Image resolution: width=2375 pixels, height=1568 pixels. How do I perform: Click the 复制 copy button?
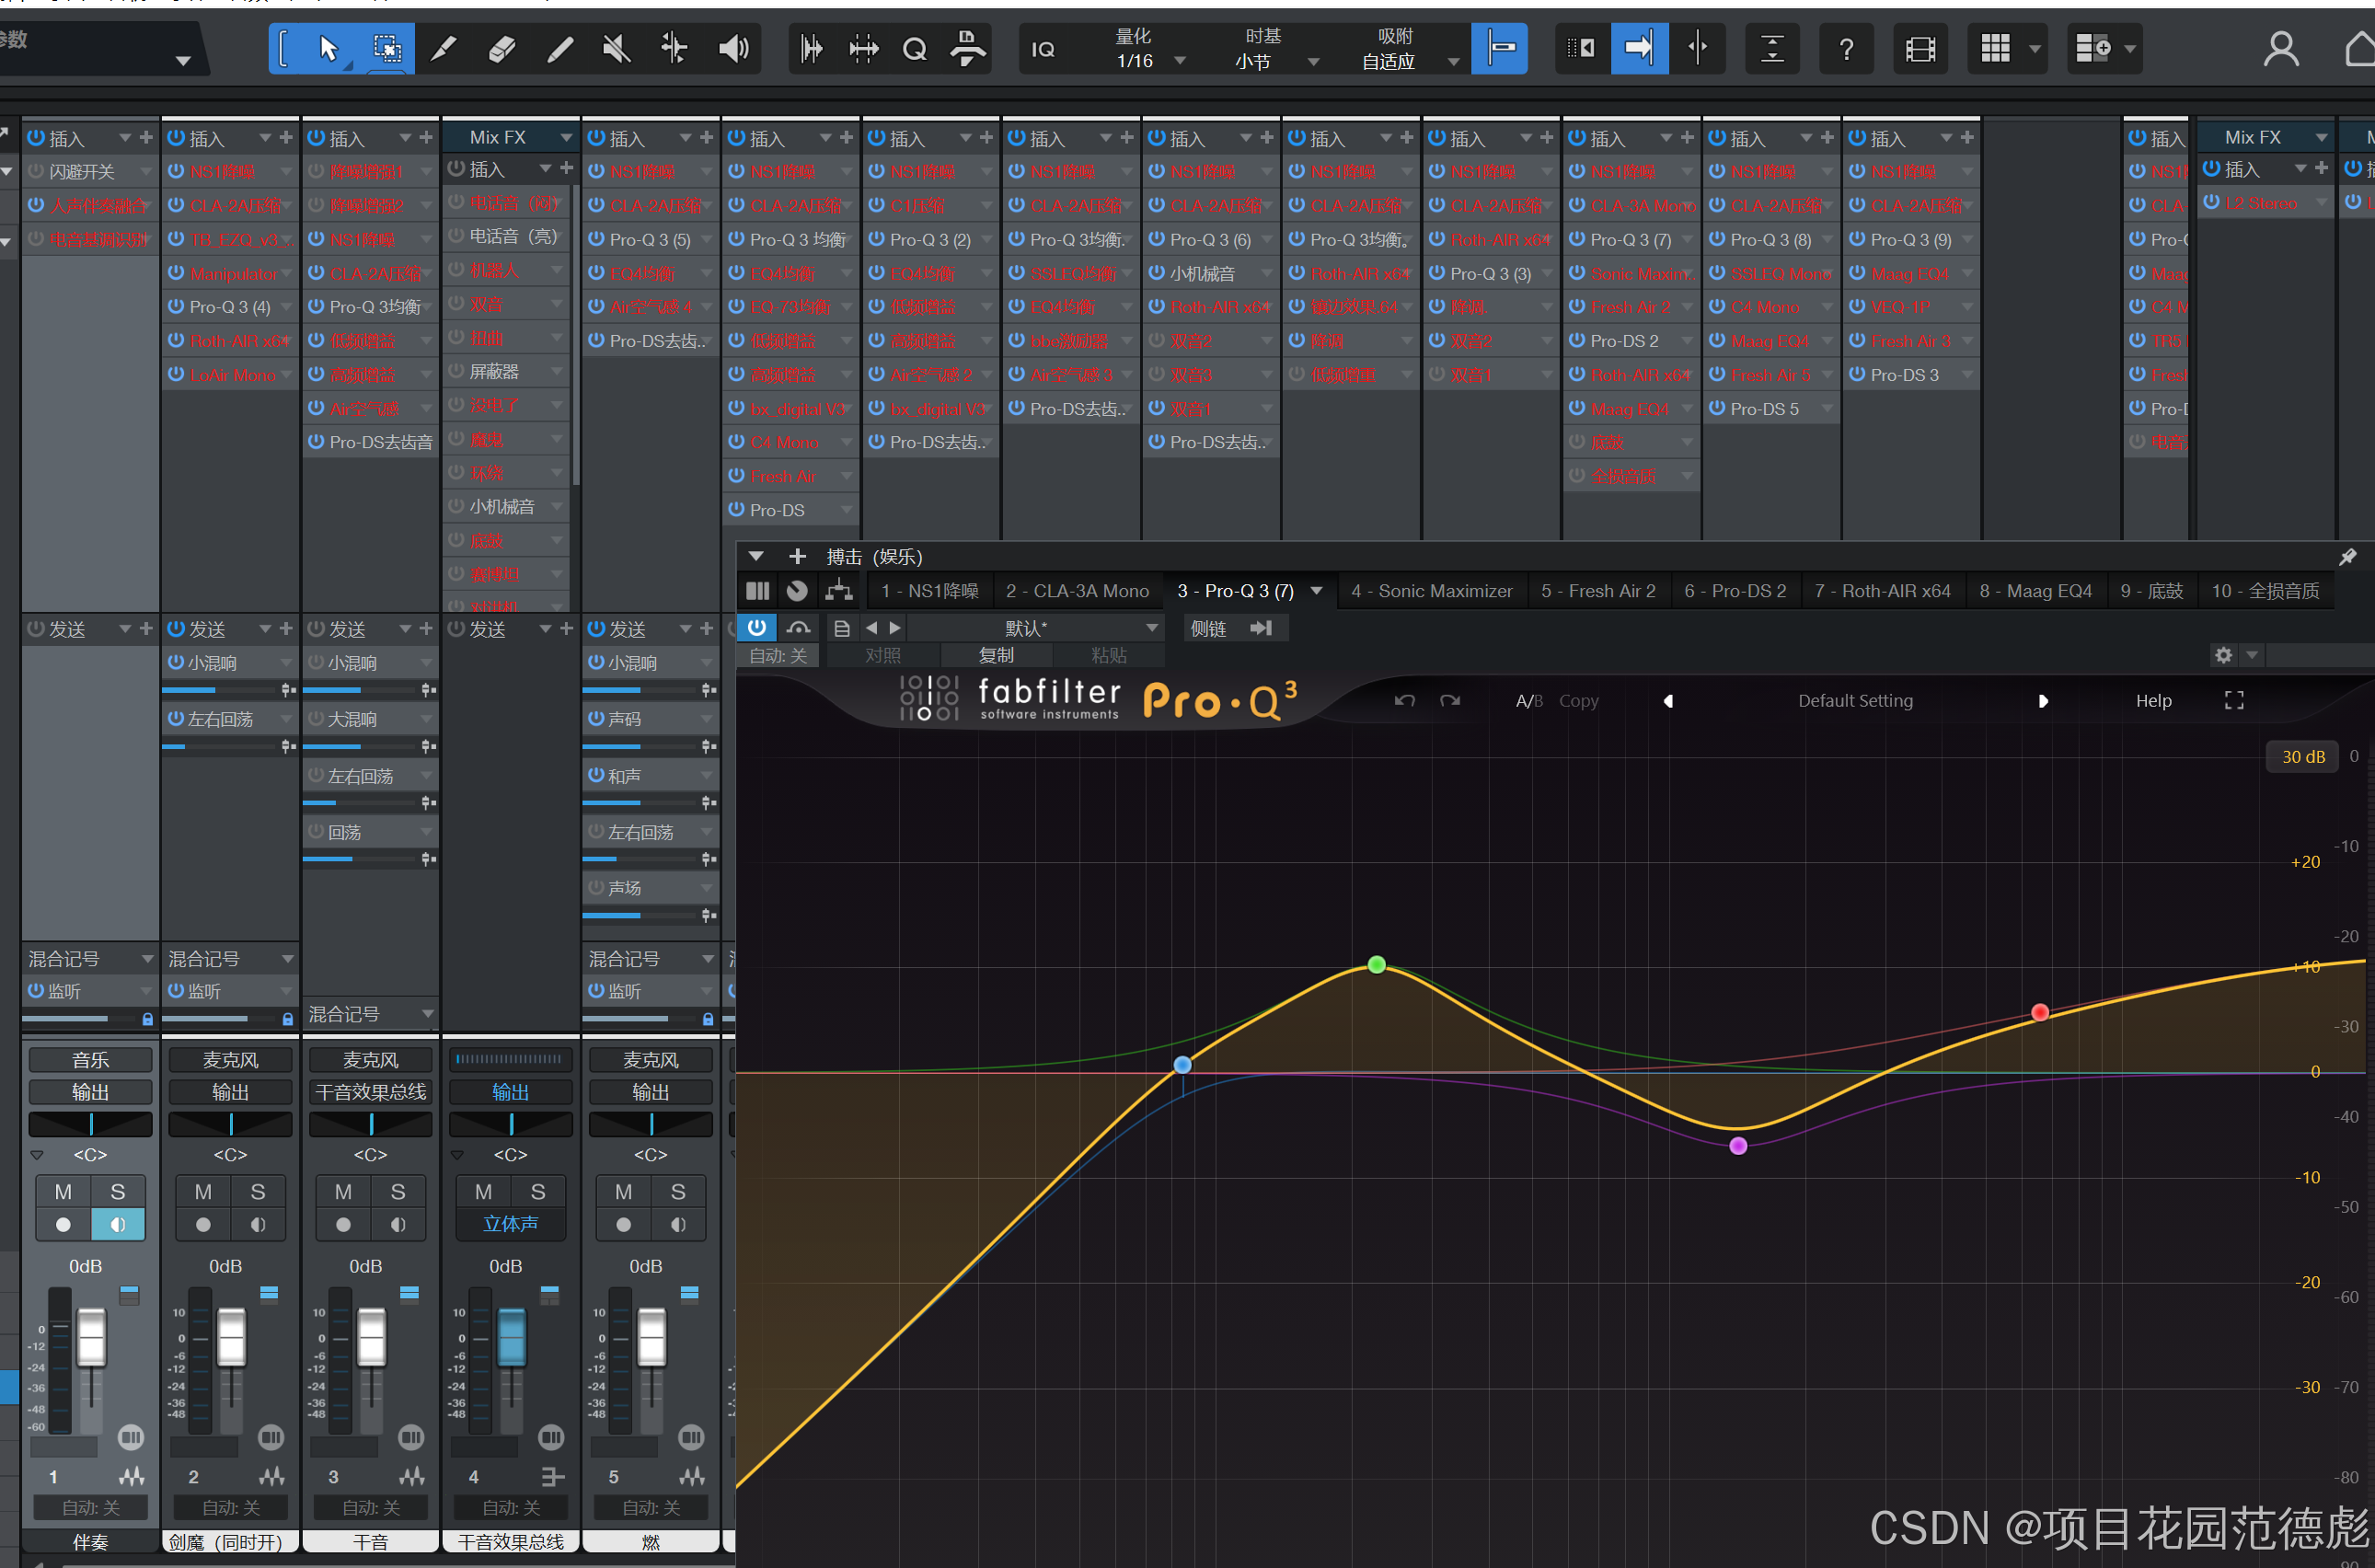[x=995, y=655]
